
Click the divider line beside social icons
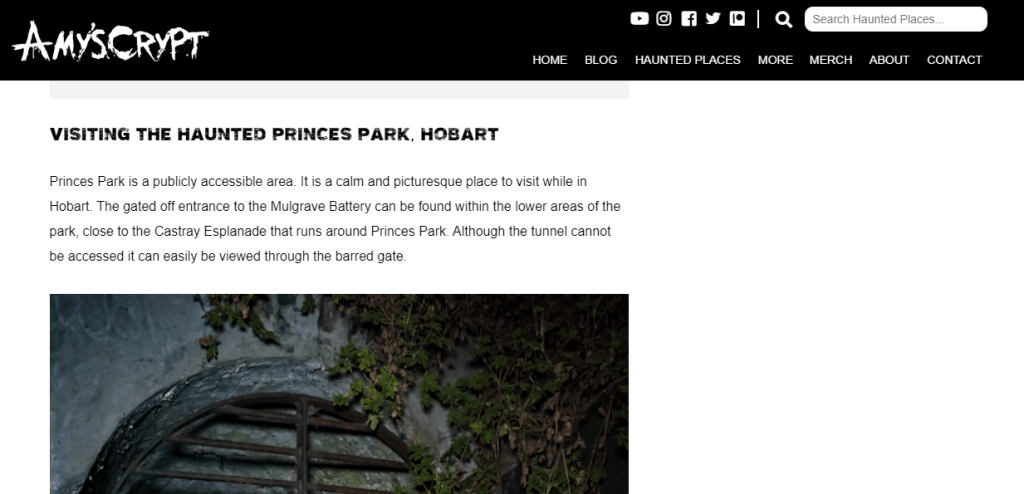coord(759,19)
